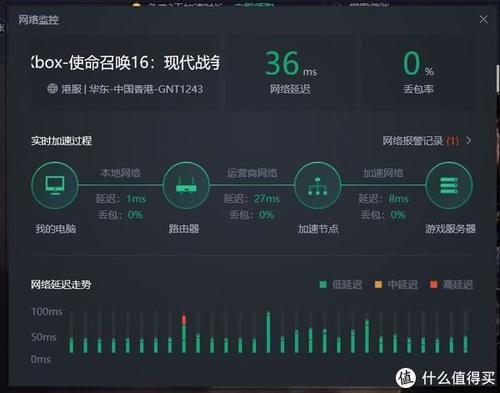Click the router icon

(x=186, y=185)
